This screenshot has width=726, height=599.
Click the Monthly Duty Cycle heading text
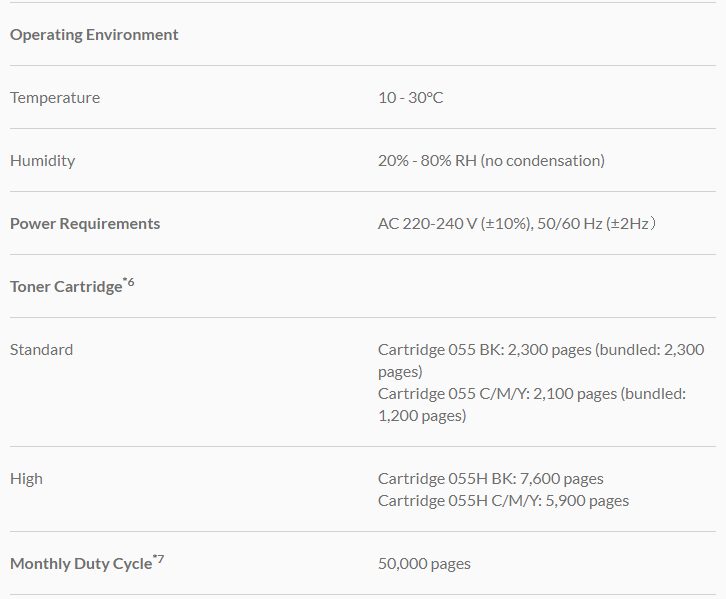pos(80,564)
